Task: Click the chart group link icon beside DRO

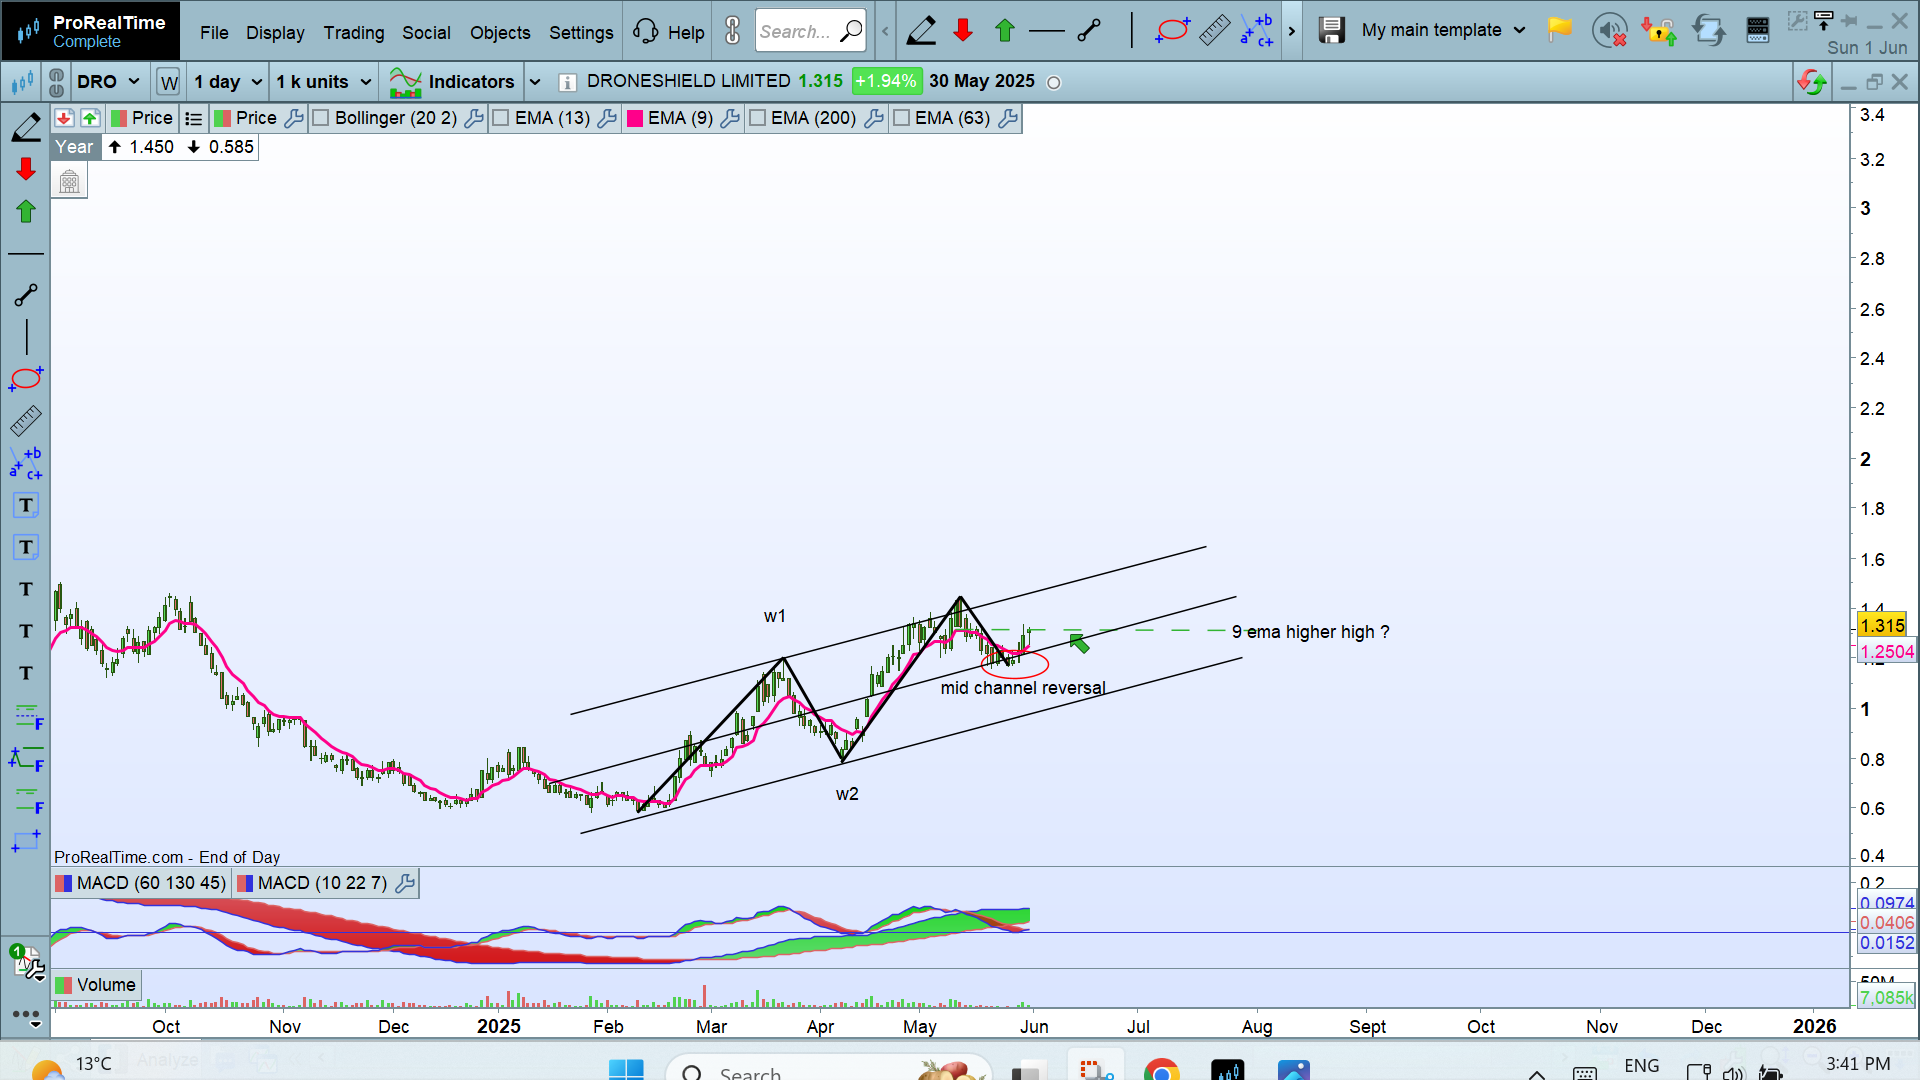Action: click(57, 82)
